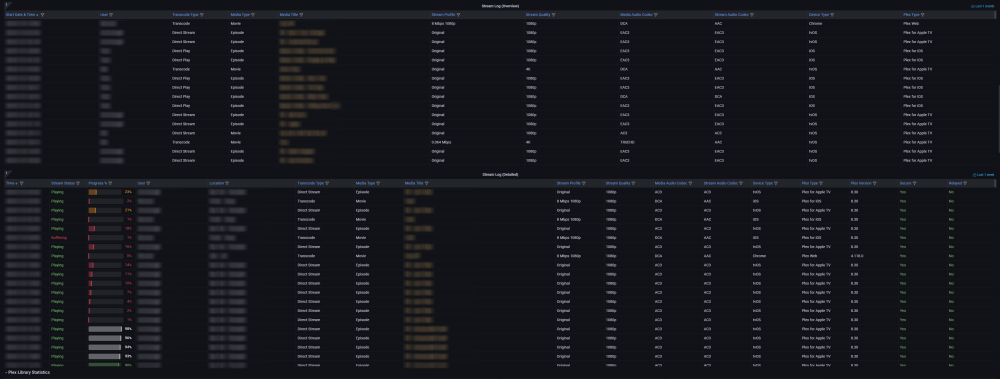Viewport: 1000px width, 379px height.
Task: Open Time column filter in Stream Log (Detailed)
Action: pos(22,183)
